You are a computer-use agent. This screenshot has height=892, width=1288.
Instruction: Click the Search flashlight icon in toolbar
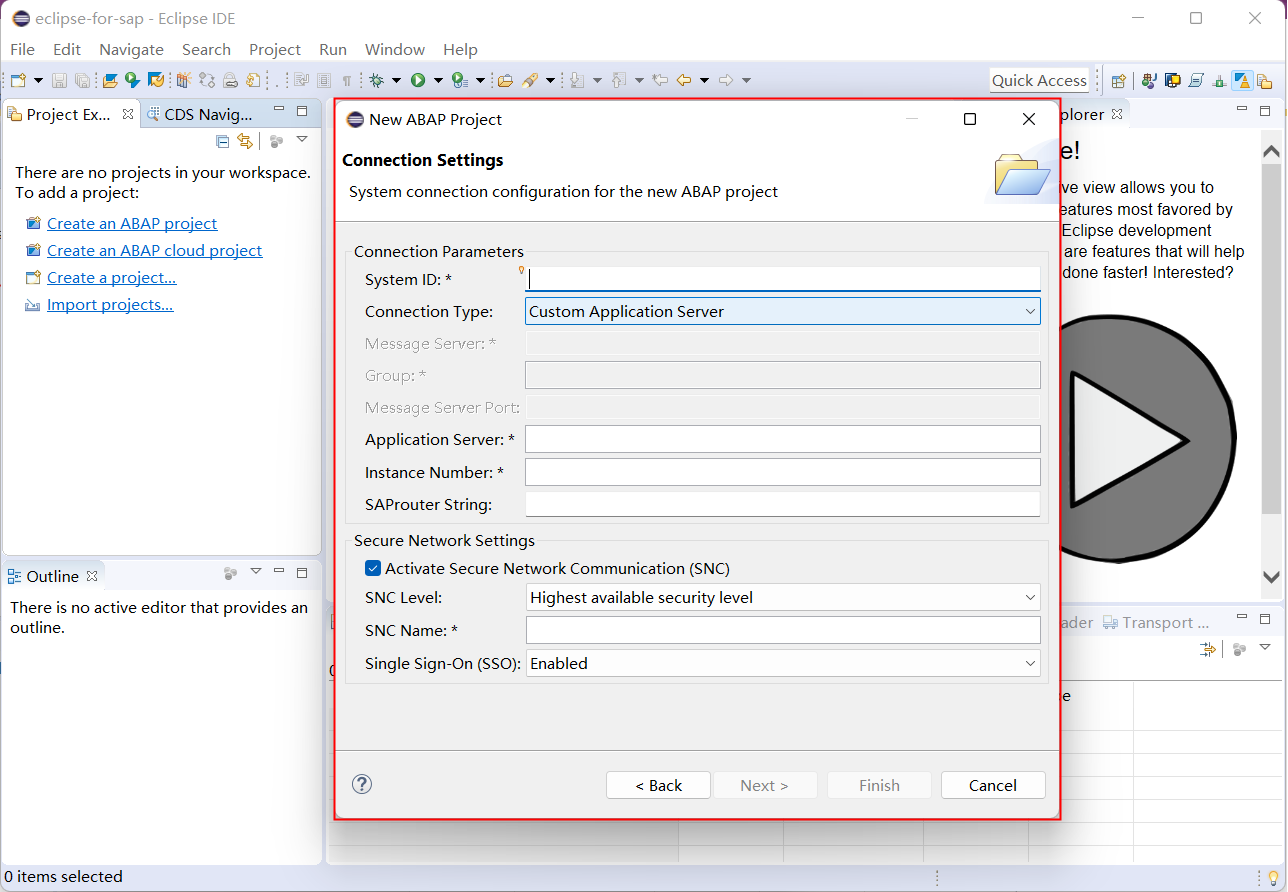tap(530, 80)
